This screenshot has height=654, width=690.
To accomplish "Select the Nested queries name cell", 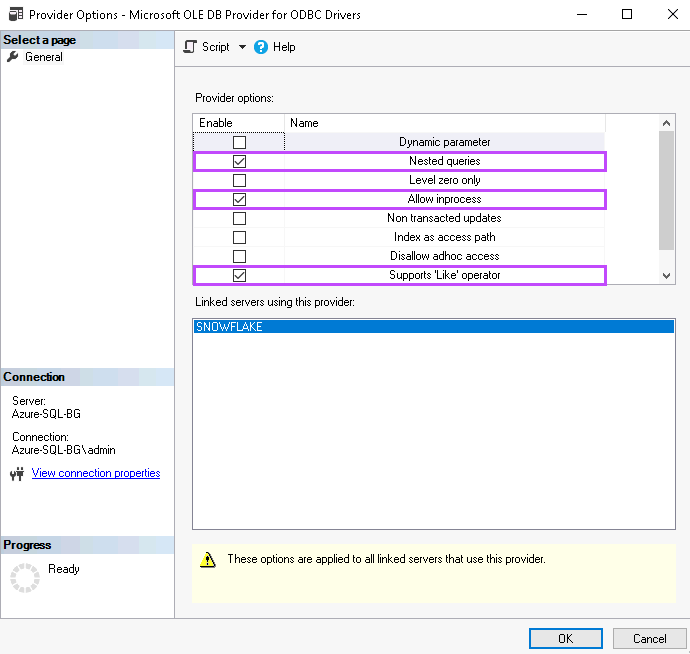I will [445, 161].
